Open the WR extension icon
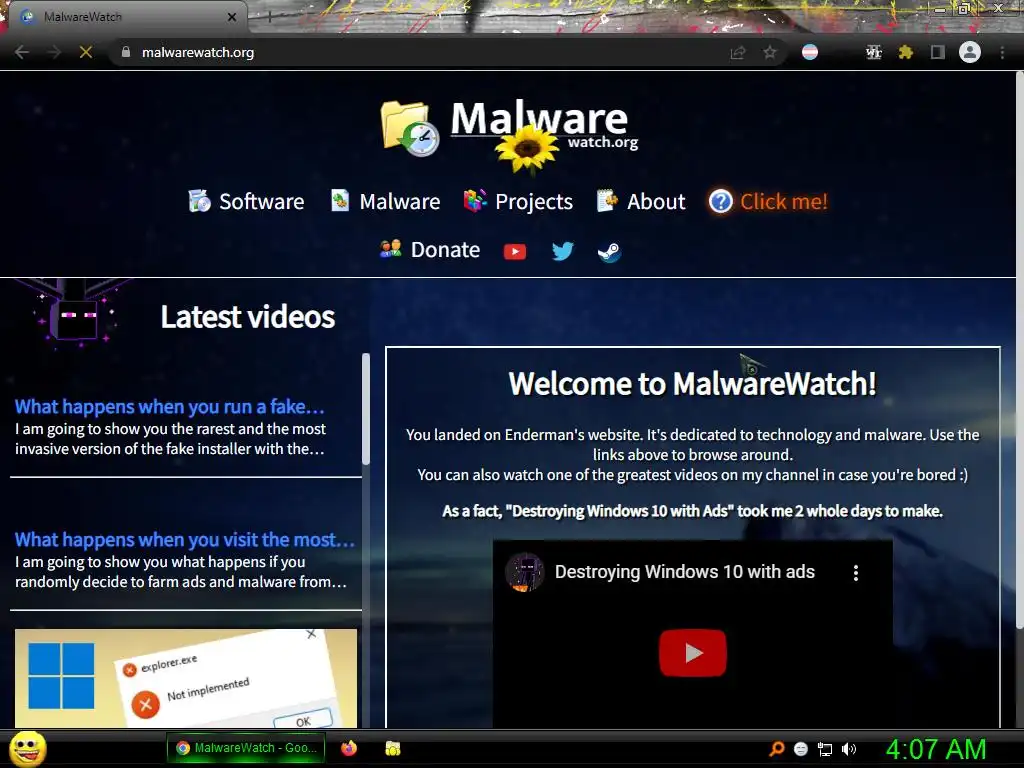The image size is (1024, 768). 873,52
